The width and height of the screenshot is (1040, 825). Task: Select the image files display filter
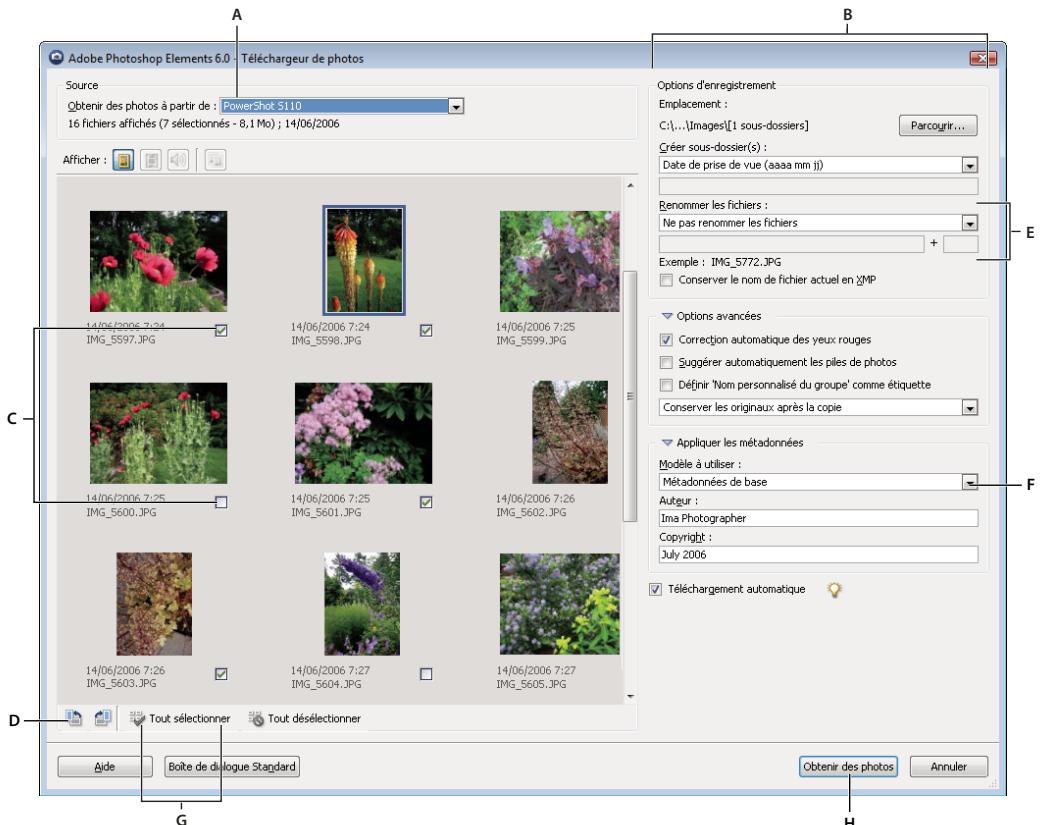123,158
